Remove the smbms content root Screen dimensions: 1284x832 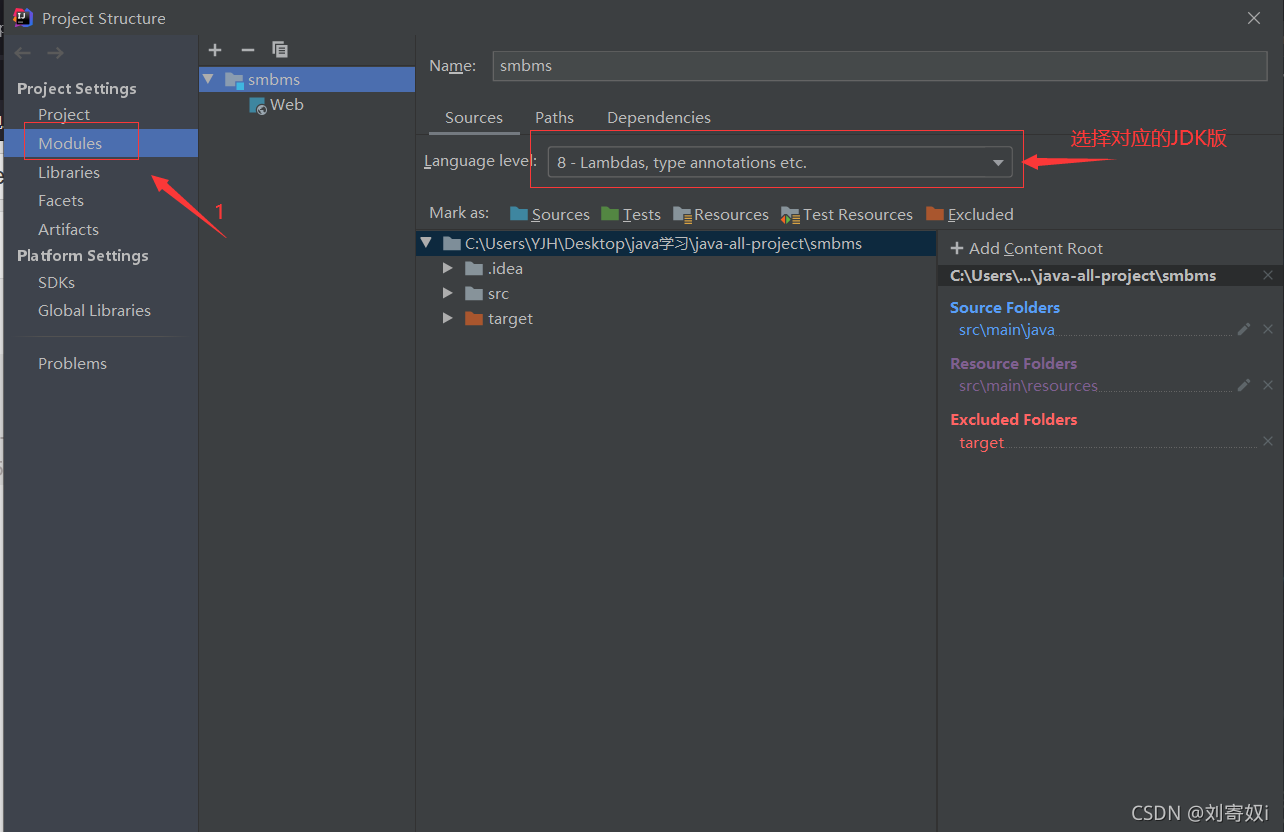point(1268,275)
